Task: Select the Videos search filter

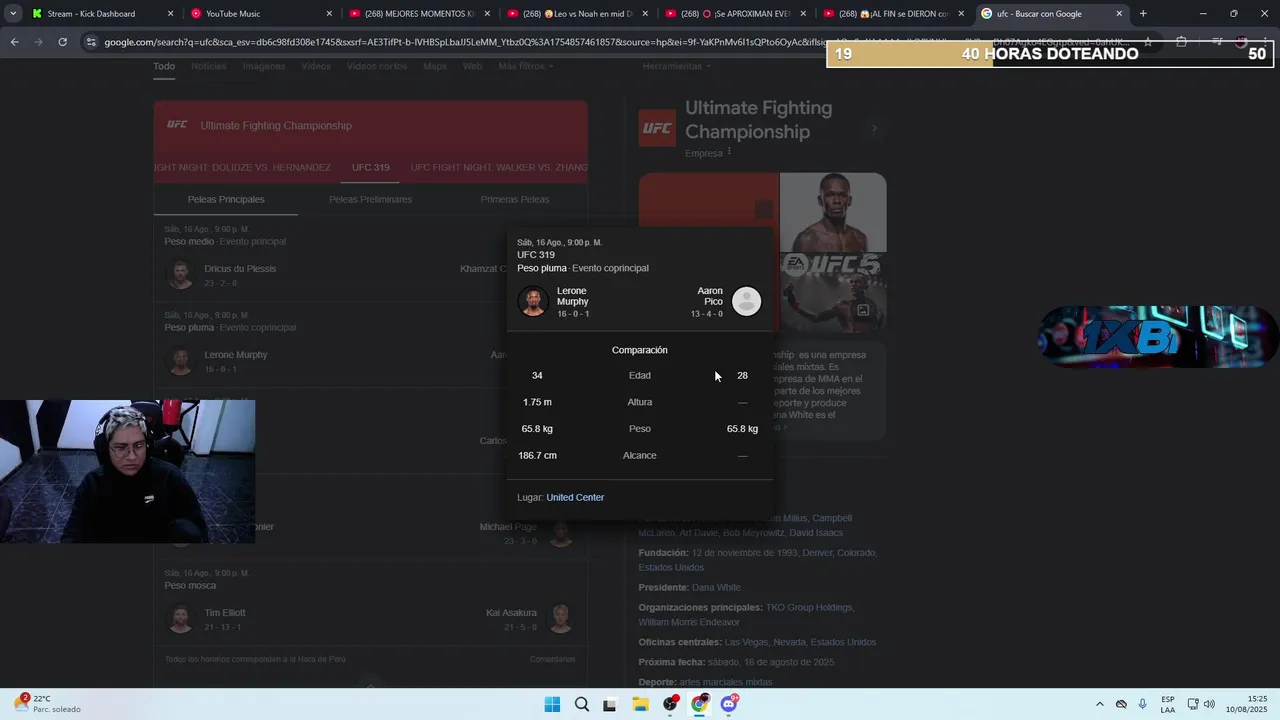Action: [x=316, y=66]
